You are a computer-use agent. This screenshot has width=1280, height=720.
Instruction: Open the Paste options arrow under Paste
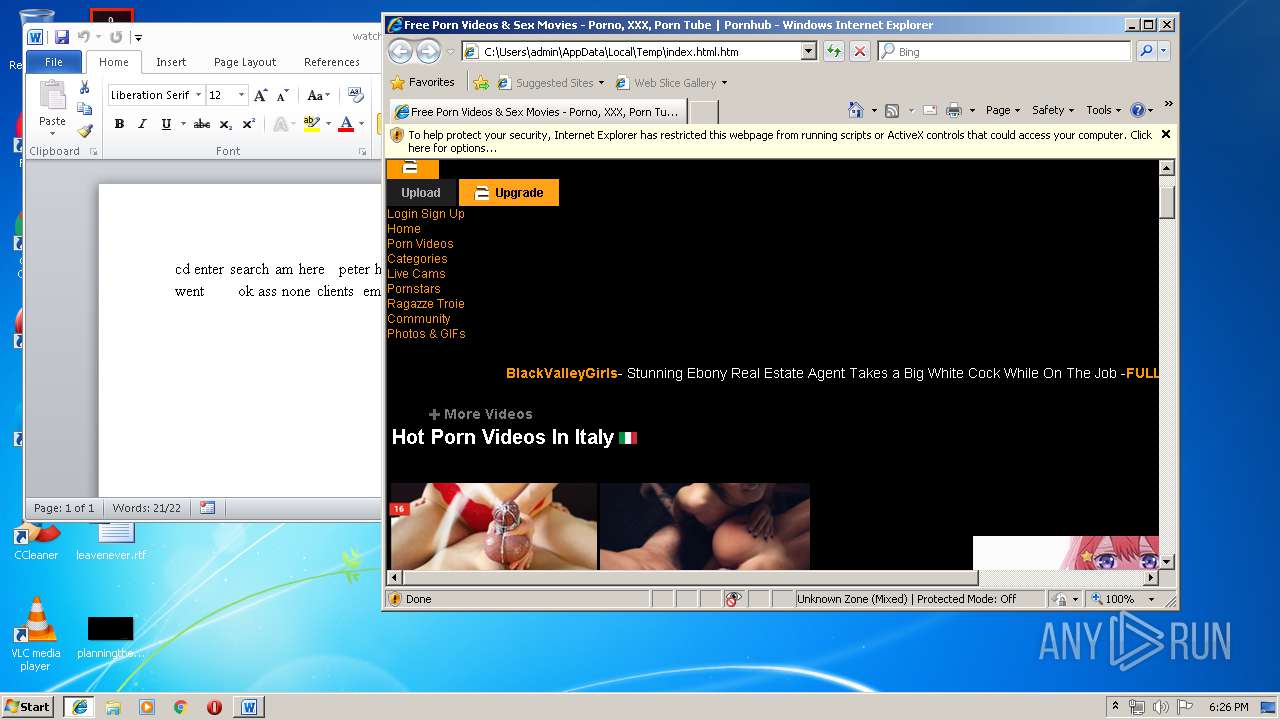pyautogui.click(x=52, y=134)
